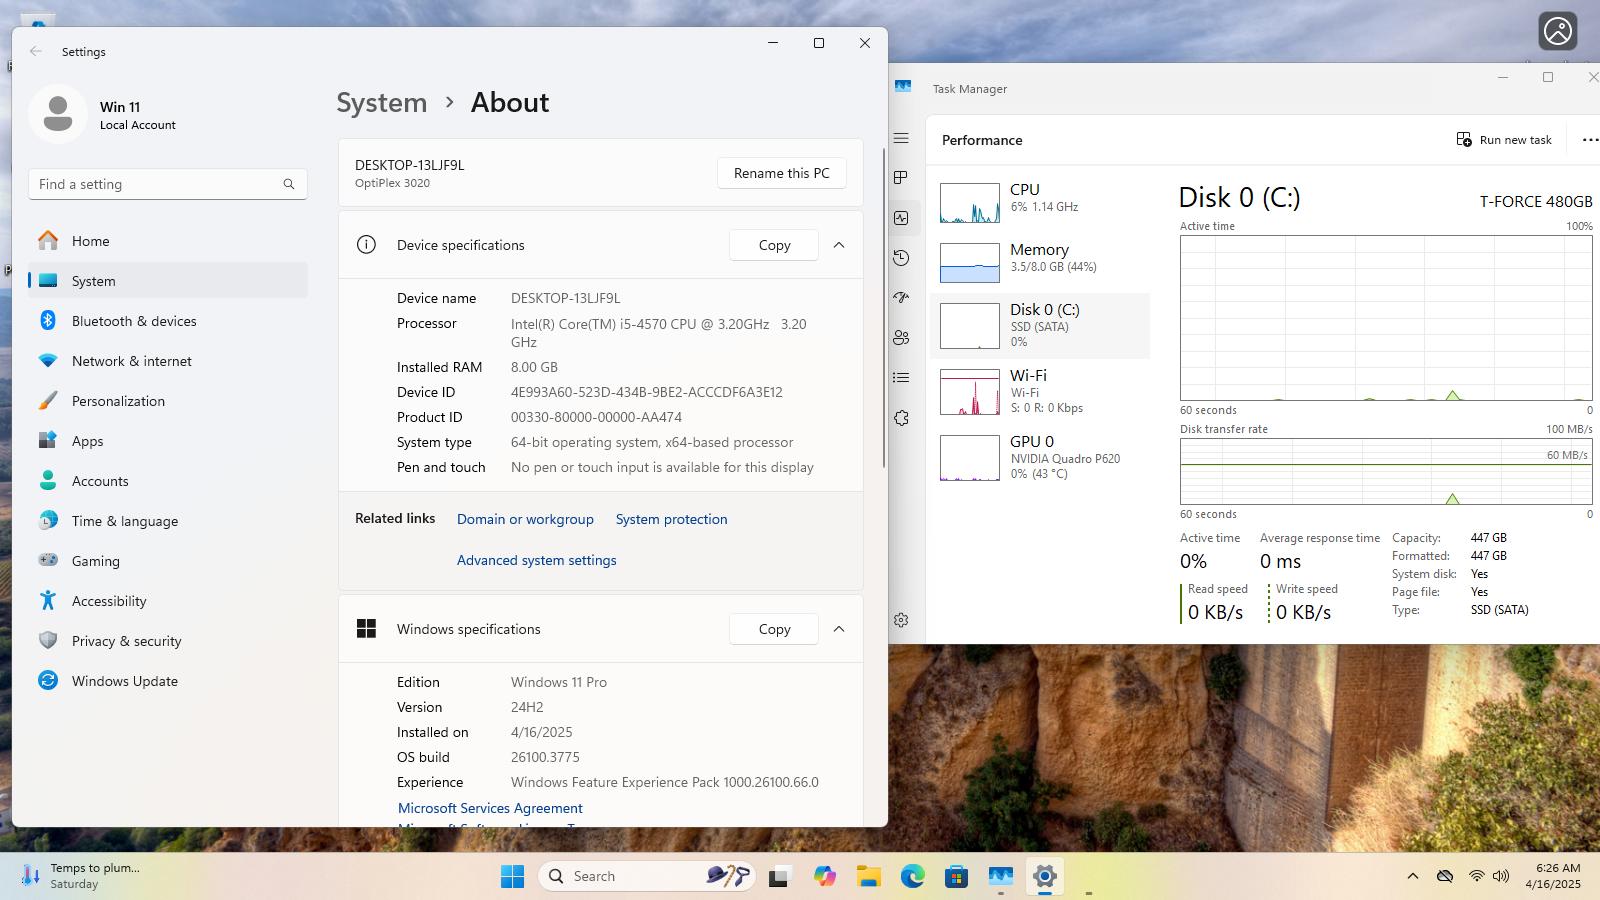Copy Windows specifications
The height and width of the screenshot is (900, 1600).
coord(774,629)
